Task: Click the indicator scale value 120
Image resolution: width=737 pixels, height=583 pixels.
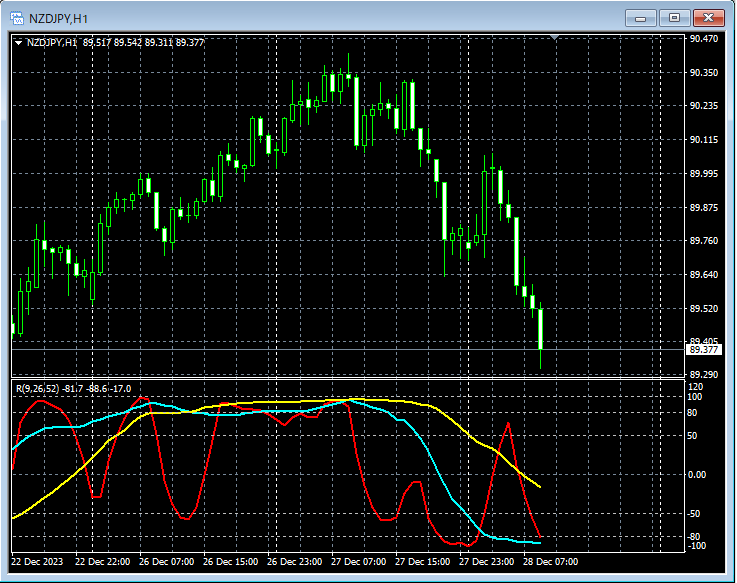Action: pyautogui.click(x=696, y=387)
